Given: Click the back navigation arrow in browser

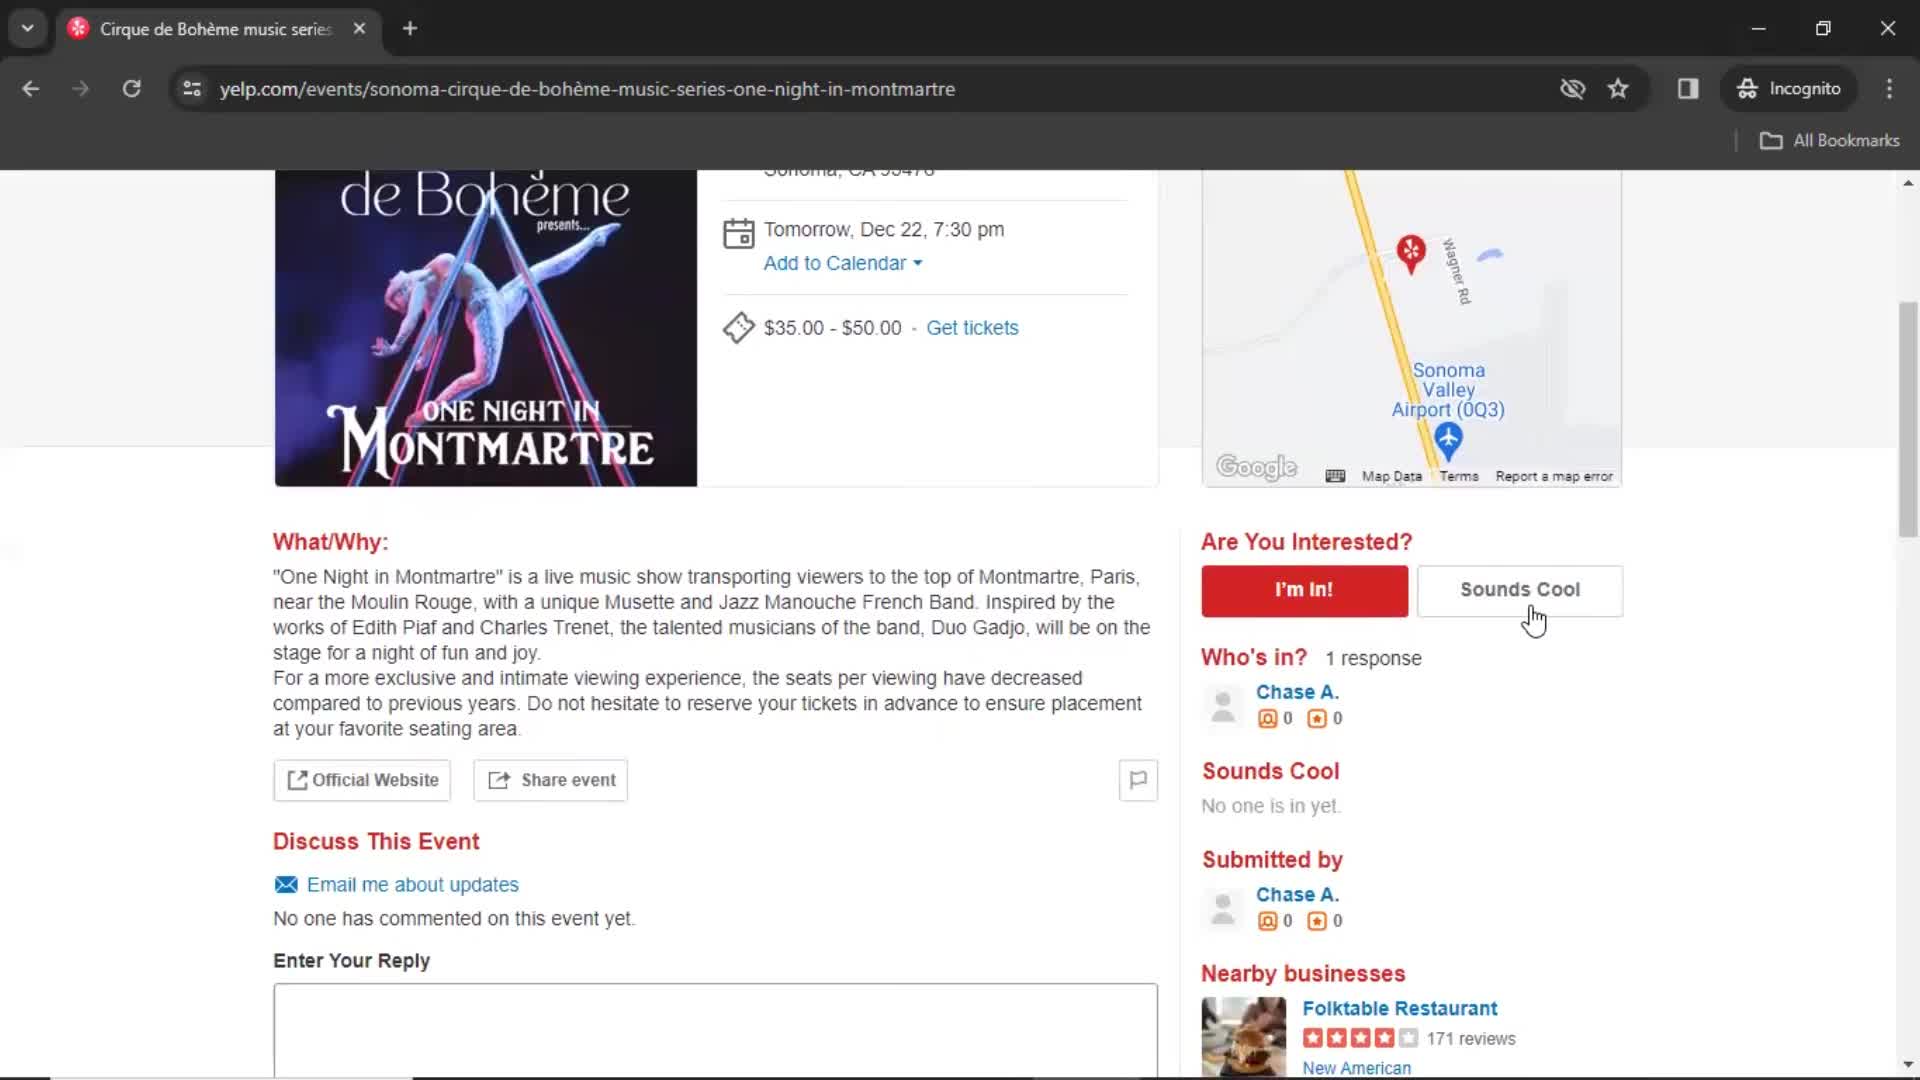Looking at the screenshot, I should pos(32,88).
